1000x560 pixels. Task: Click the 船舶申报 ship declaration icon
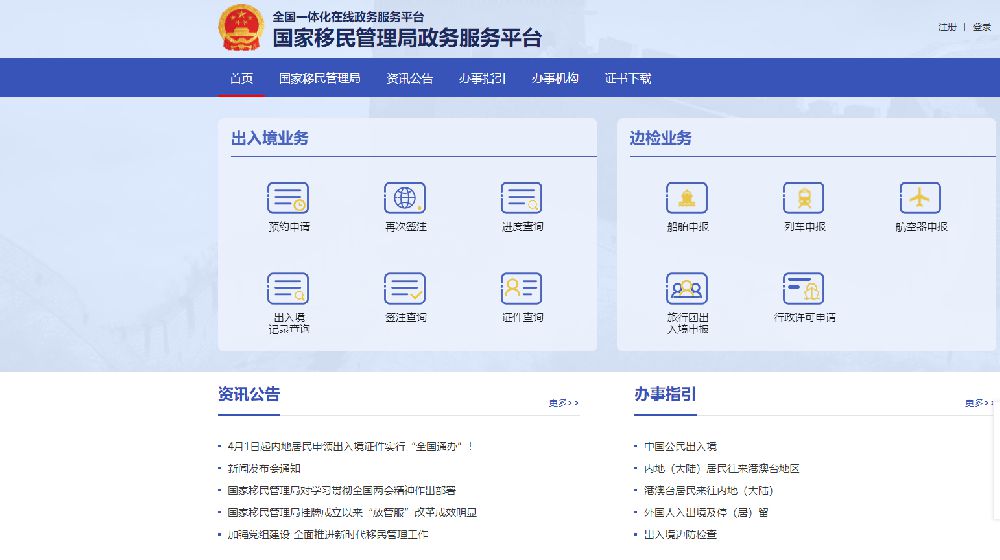tap(687, 198)
